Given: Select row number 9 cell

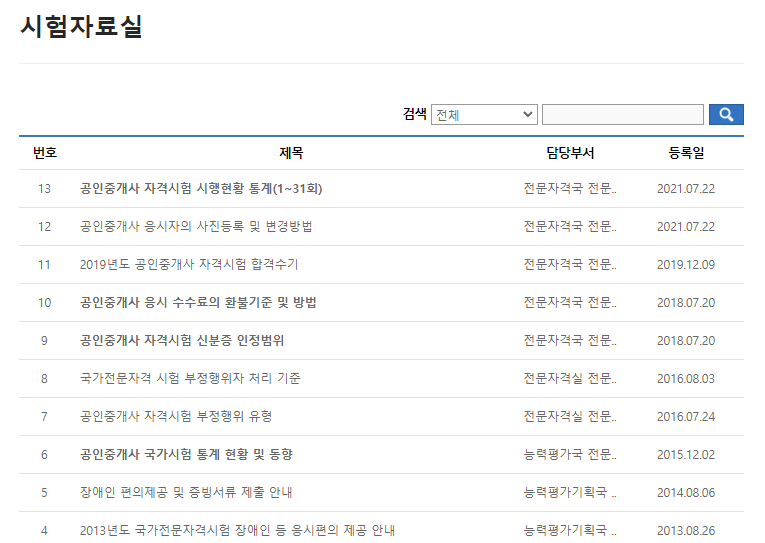Looking at the screenshot, I should 44,341.
